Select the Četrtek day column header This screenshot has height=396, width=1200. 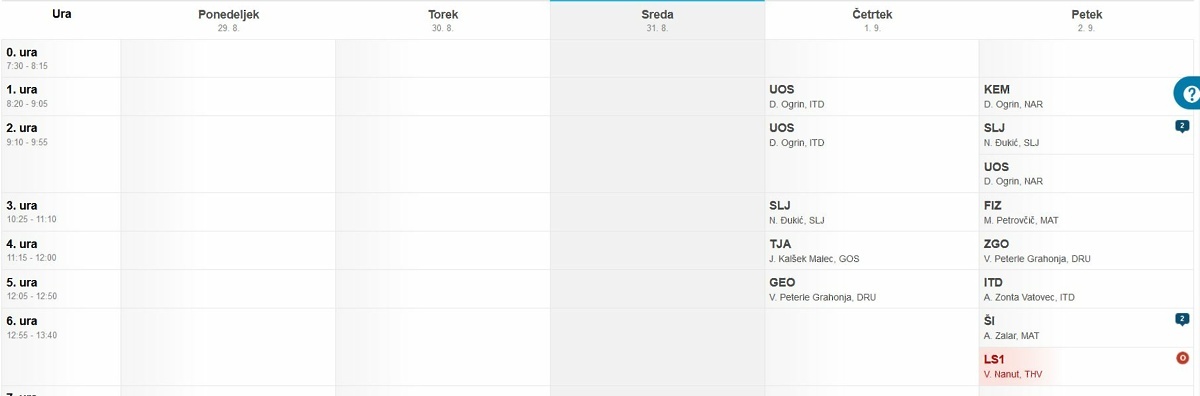(x=872, y=20)
